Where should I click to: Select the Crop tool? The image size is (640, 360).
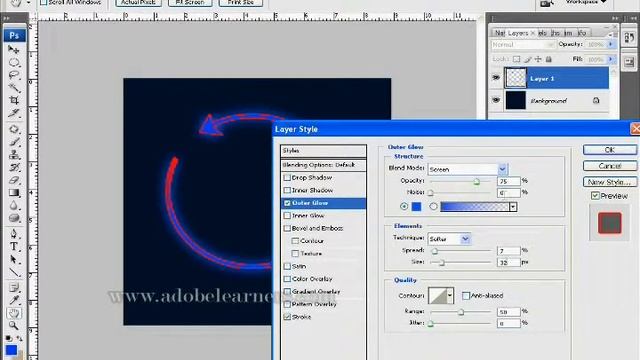[13, 100]
